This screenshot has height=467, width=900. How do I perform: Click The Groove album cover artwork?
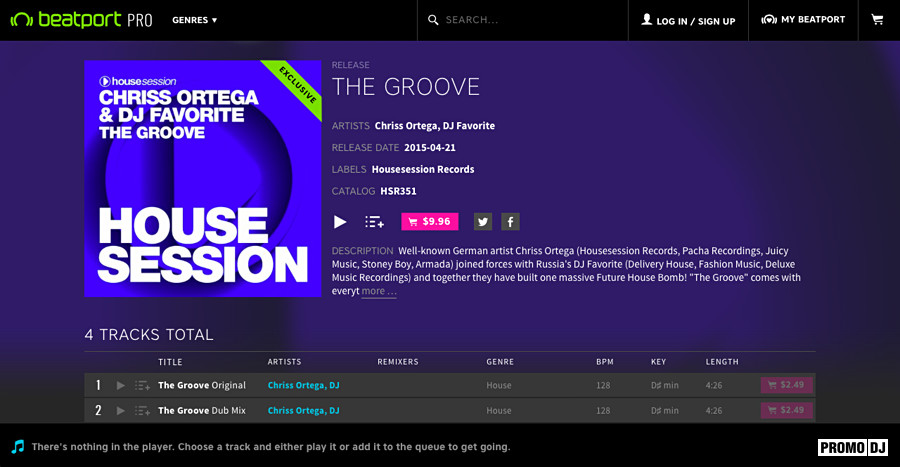point(203,179)
